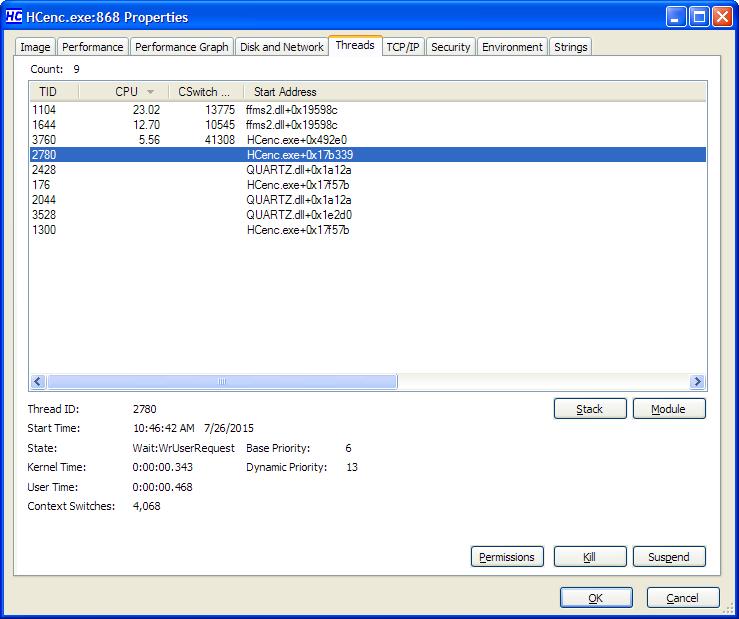The height and width of the screenshot is (619, 739).
Task: Open the thread Stack view
Action: pos(590,409)
